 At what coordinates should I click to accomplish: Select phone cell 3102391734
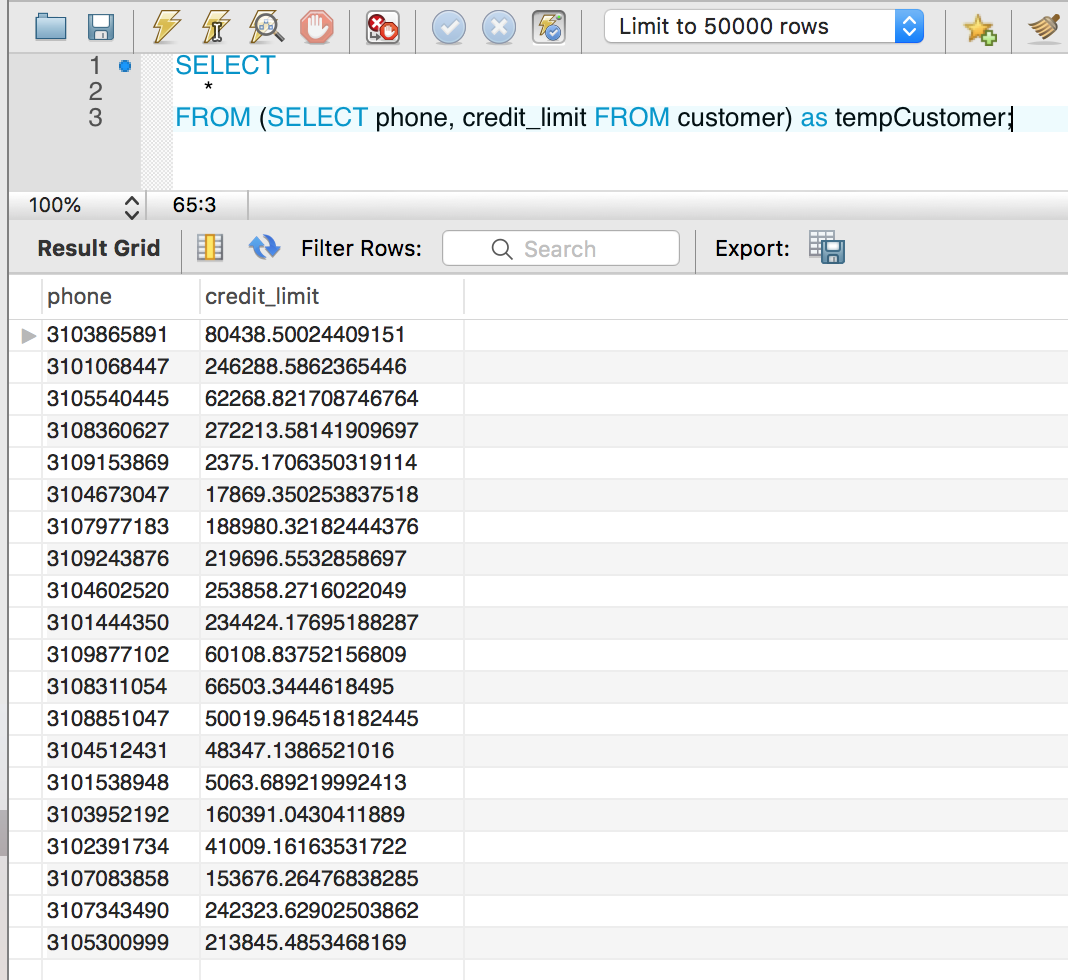pyautogui.click(x=121, y=847)
